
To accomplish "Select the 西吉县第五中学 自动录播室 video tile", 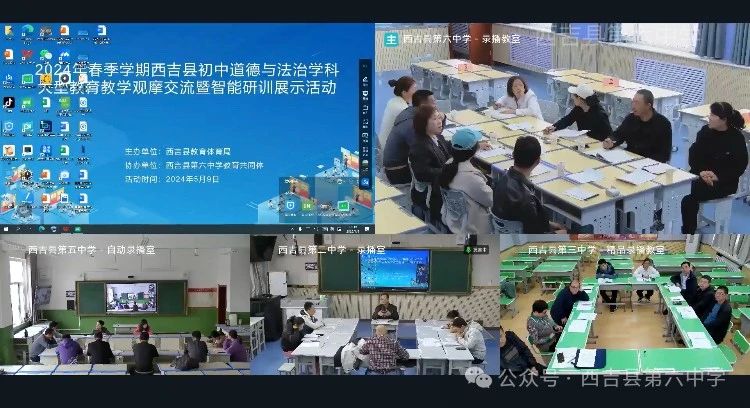I will click(125, 310).
